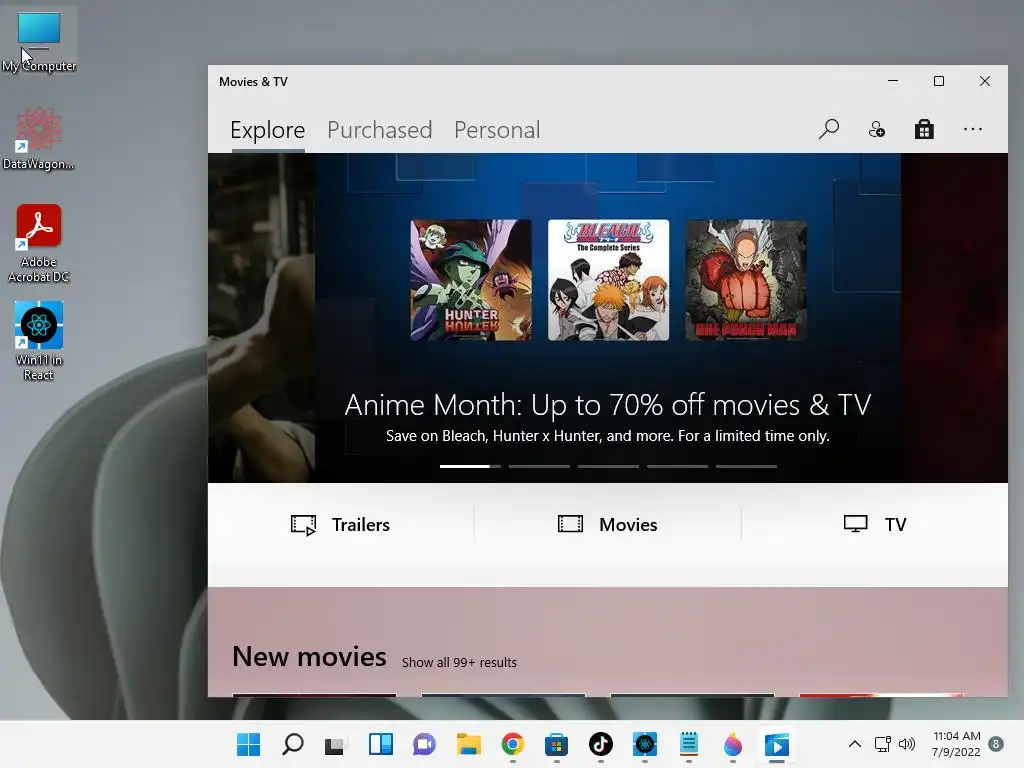
Task: Jump to the fourth banner slide indicator
Action: tap(677, 466)
